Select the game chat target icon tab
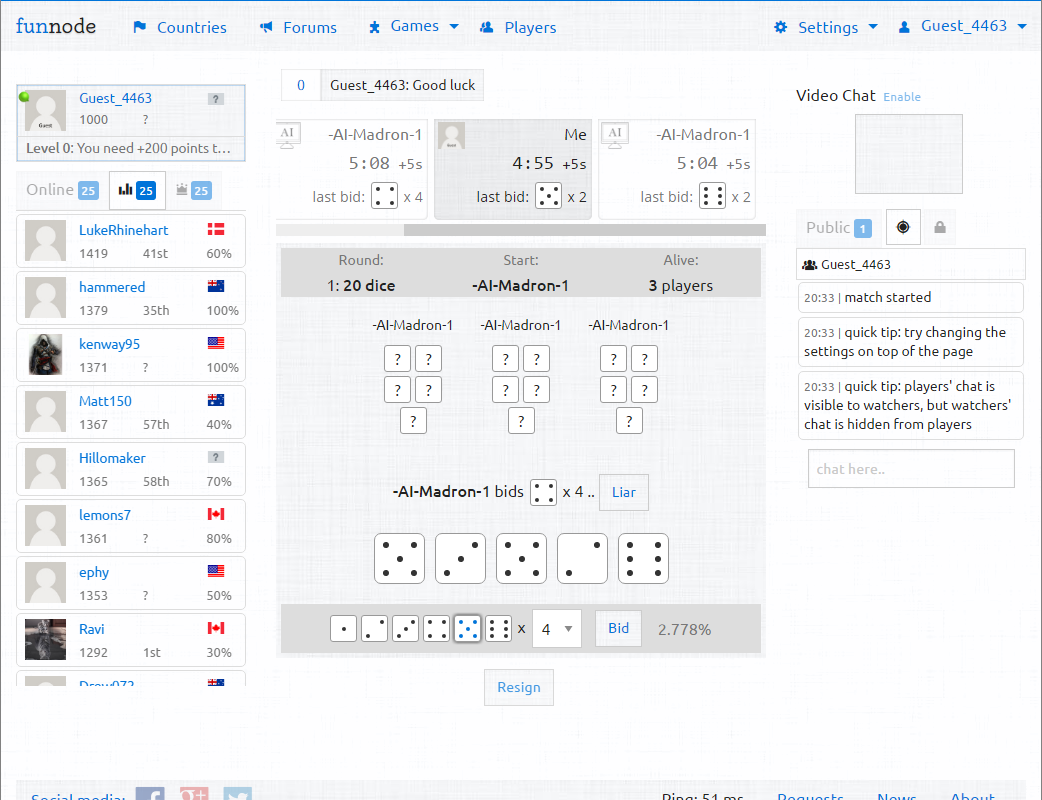The height and width of the screenshot is (800, 1042). (903, 227)
